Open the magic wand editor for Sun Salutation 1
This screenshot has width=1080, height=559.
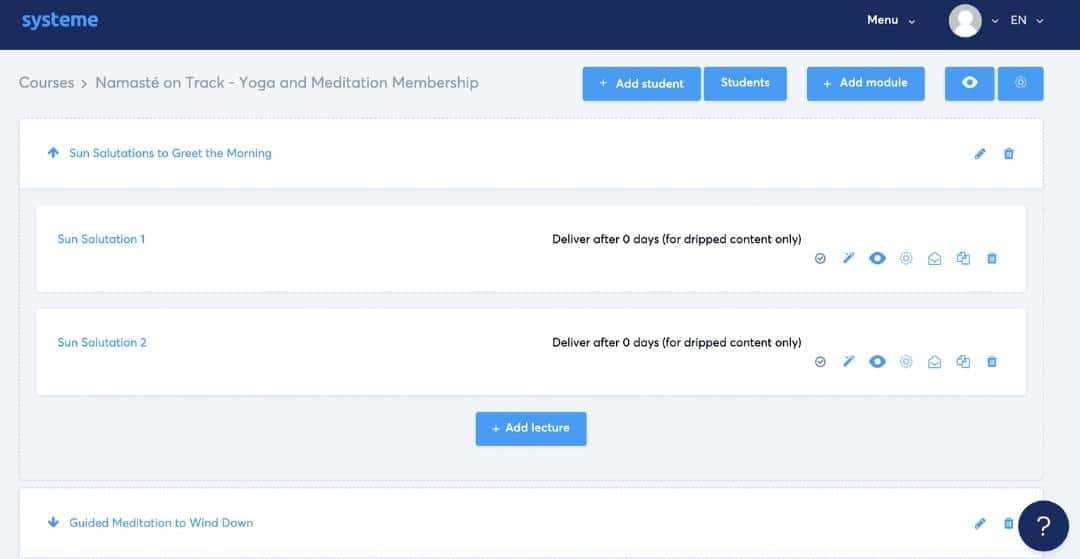click(x=849, y=258)
